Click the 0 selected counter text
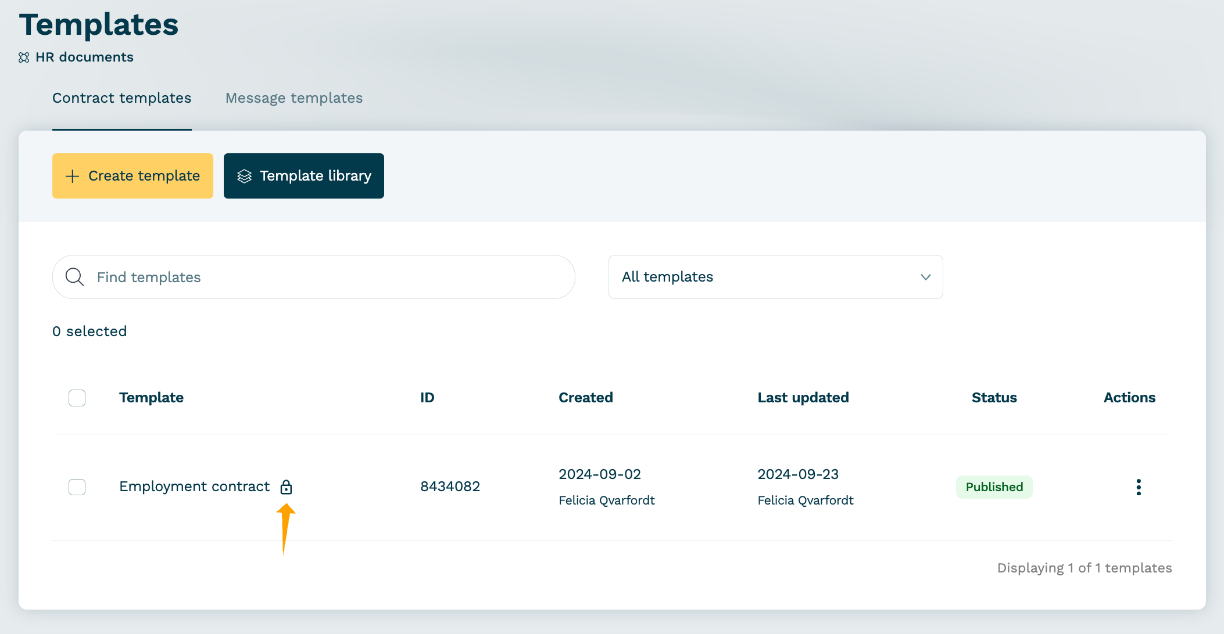This screenshot has width=1224, height=634. 89,331
